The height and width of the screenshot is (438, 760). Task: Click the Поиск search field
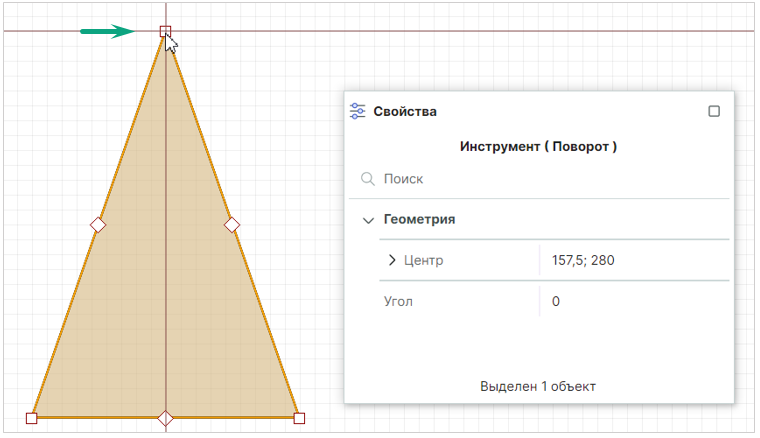[539, 179]
